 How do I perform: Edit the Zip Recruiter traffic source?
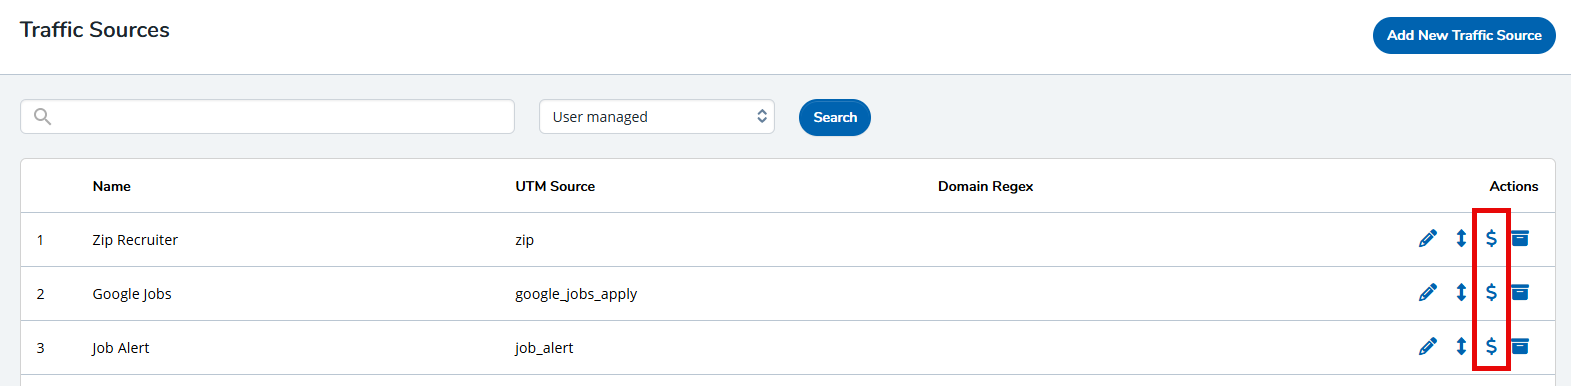pyautogui.click(x=1428, y=238)
